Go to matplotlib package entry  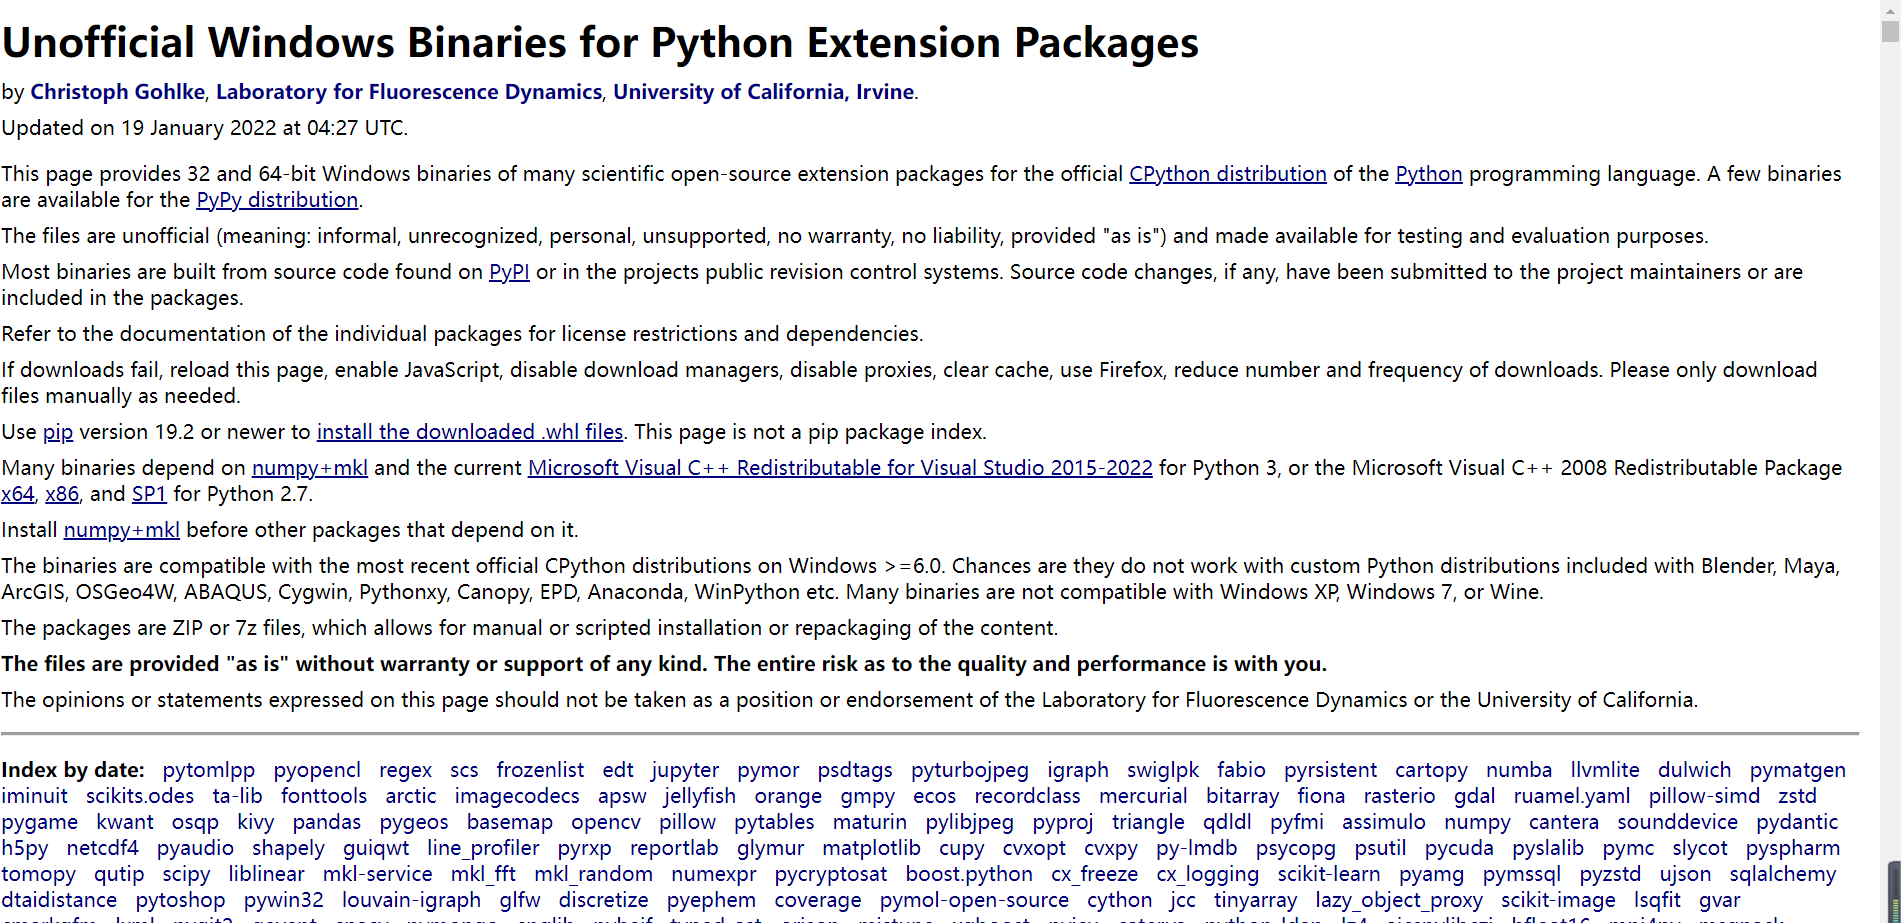point(872,848)
